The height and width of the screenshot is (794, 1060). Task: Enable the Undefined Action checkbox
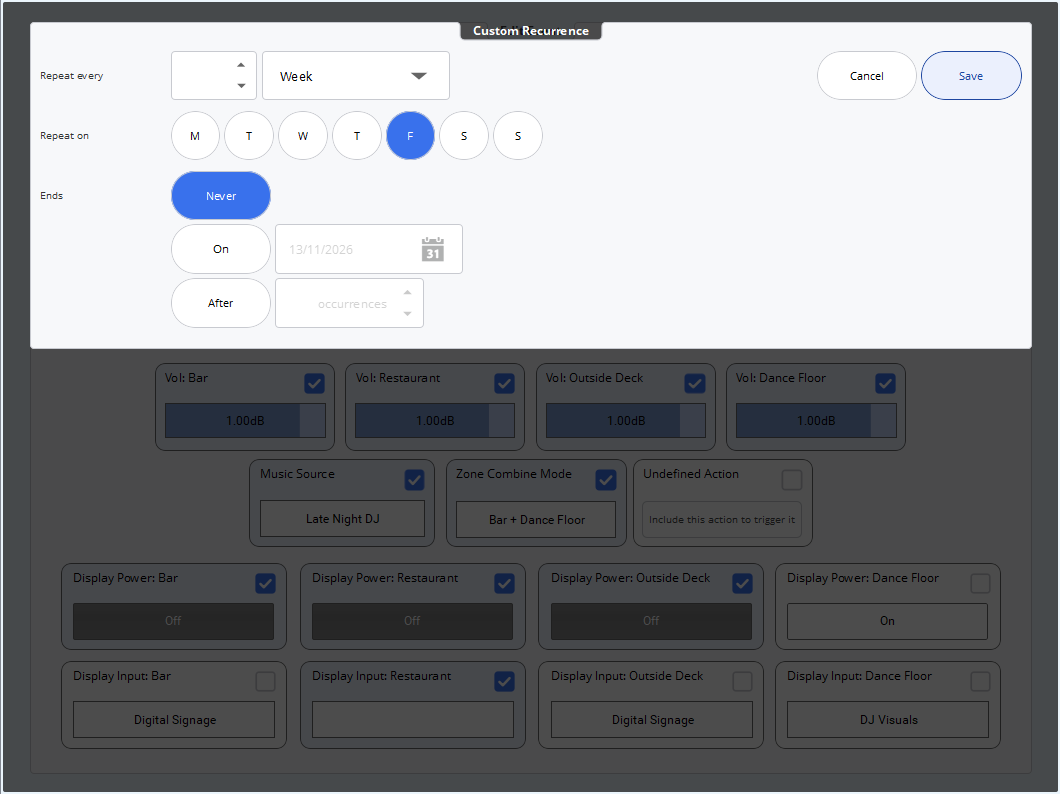click(x=792, y=480)
